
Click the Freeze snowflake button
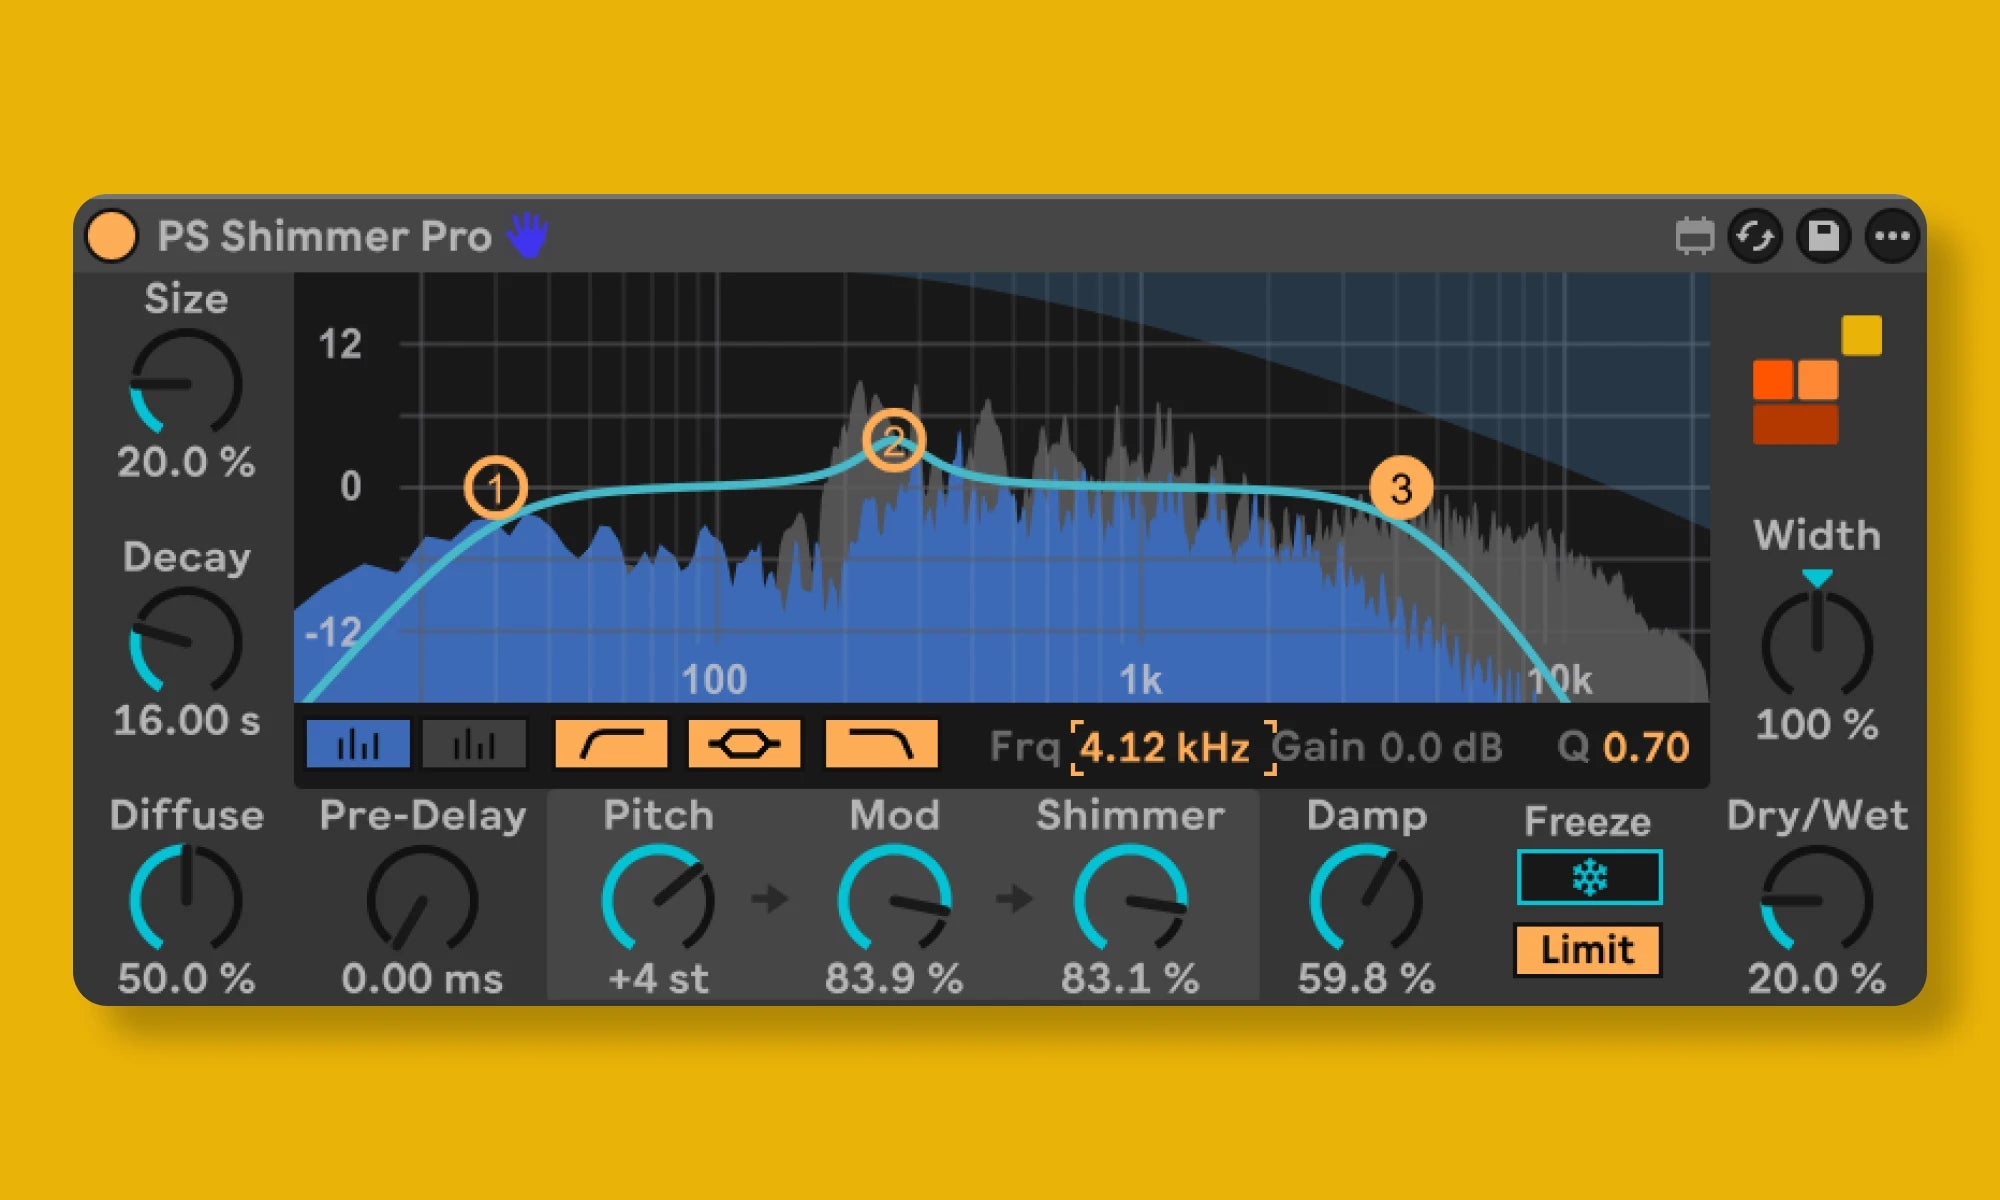1589,878
